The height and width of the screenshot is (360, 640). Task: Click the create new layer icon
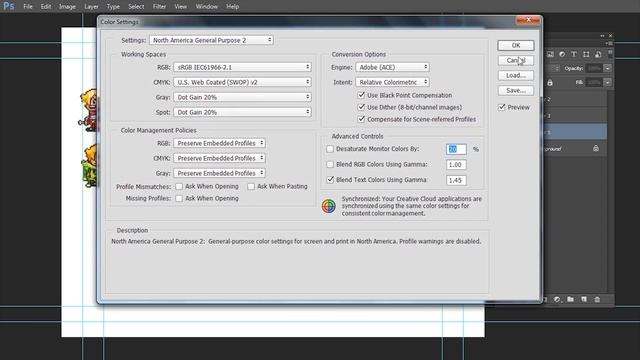coord(584,299)
